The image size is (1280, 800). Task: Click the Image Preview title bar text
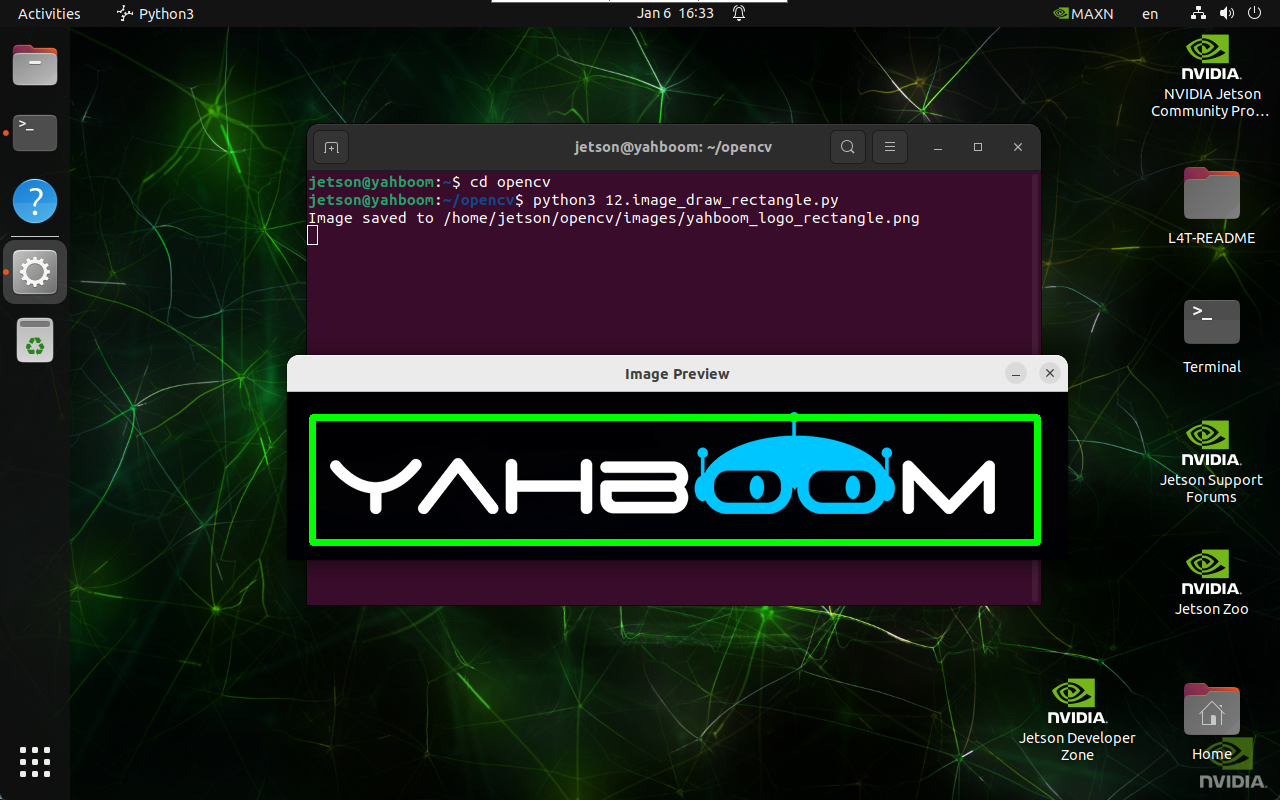point(677,374)
